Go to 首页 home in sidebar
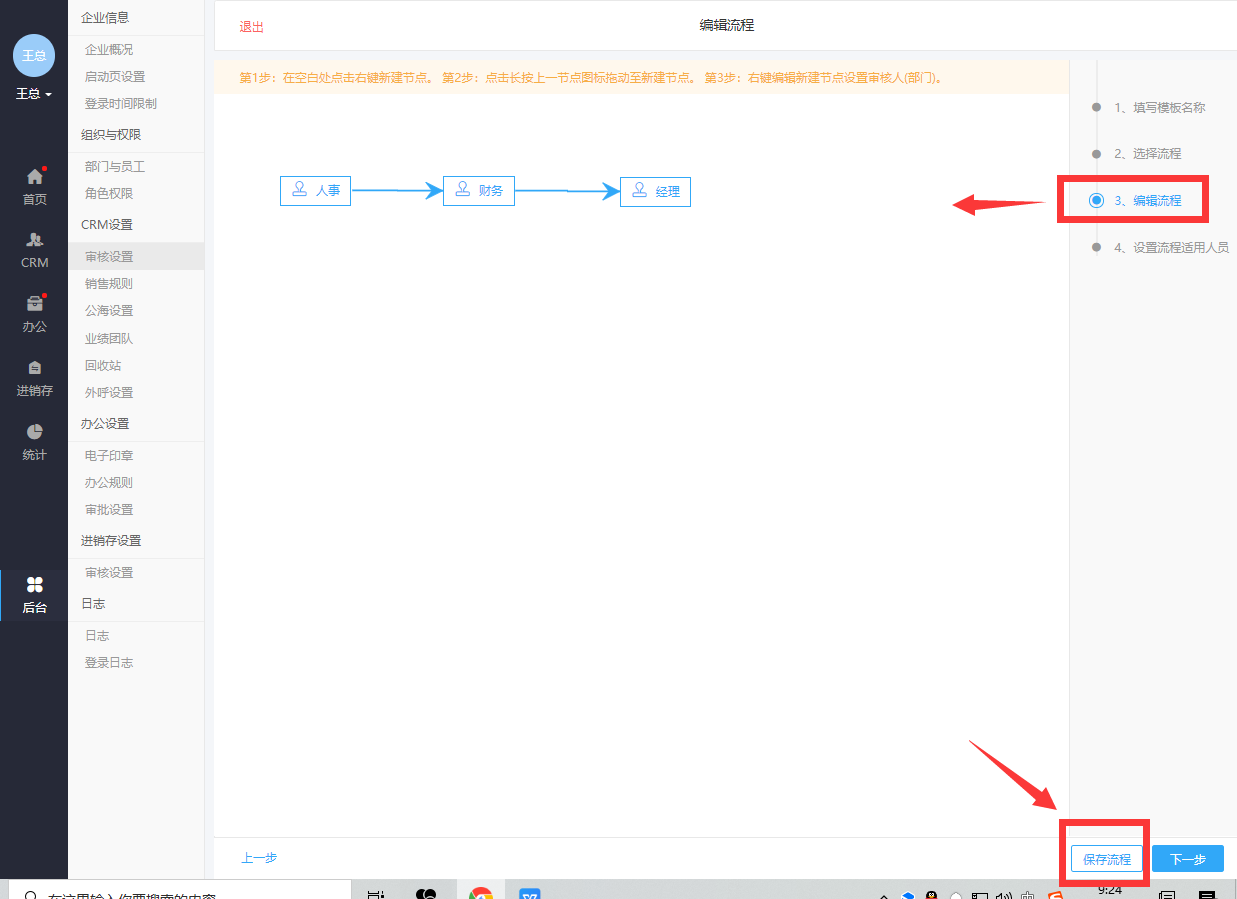This screenshot has height=899, width=1237. point(34,186)
